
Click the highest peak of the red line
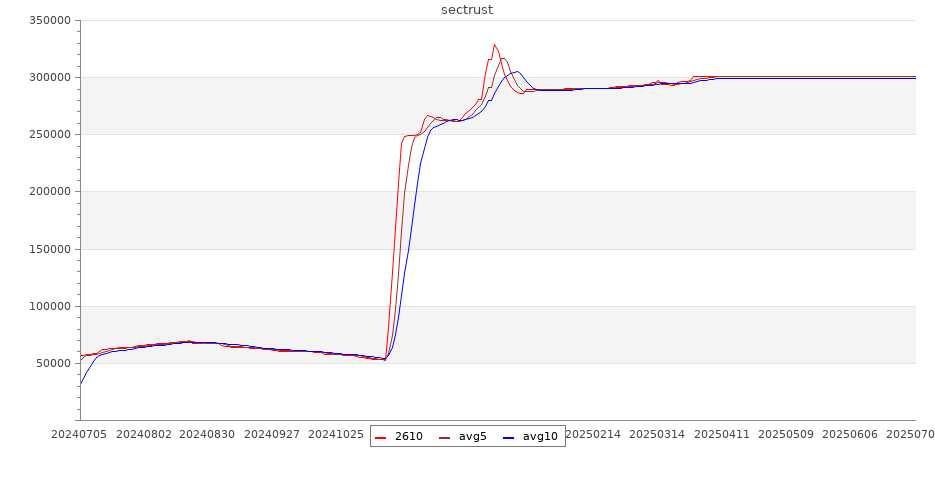click(494, 45)
